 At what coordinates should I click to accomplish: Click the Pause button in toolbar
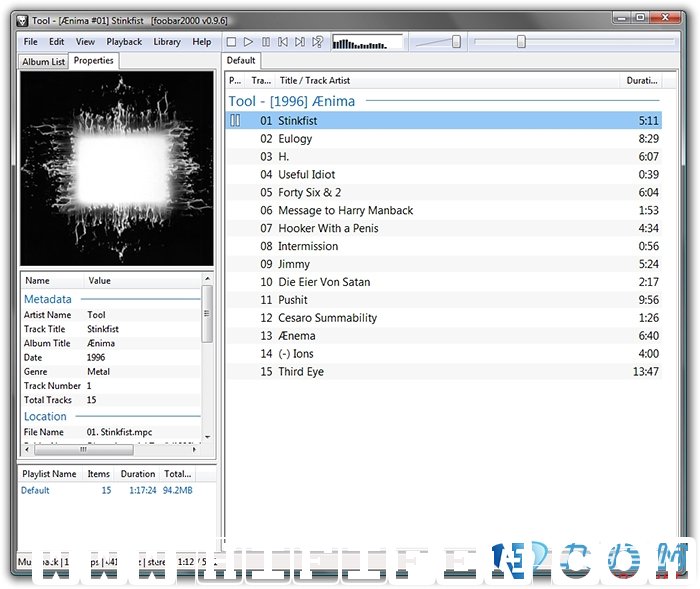pyautogui.click(x=266, y=42)
